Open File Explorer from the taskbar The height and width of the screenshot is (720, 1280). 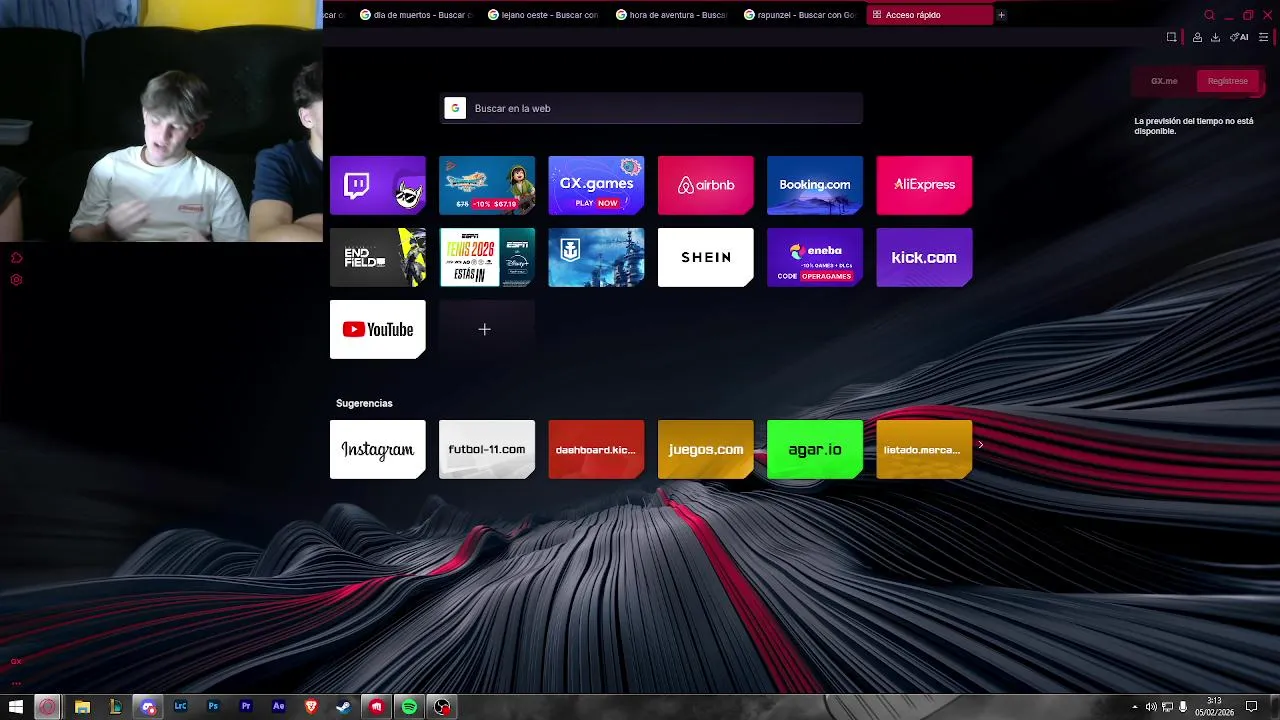pyautogui.click(x=82, y=707)
